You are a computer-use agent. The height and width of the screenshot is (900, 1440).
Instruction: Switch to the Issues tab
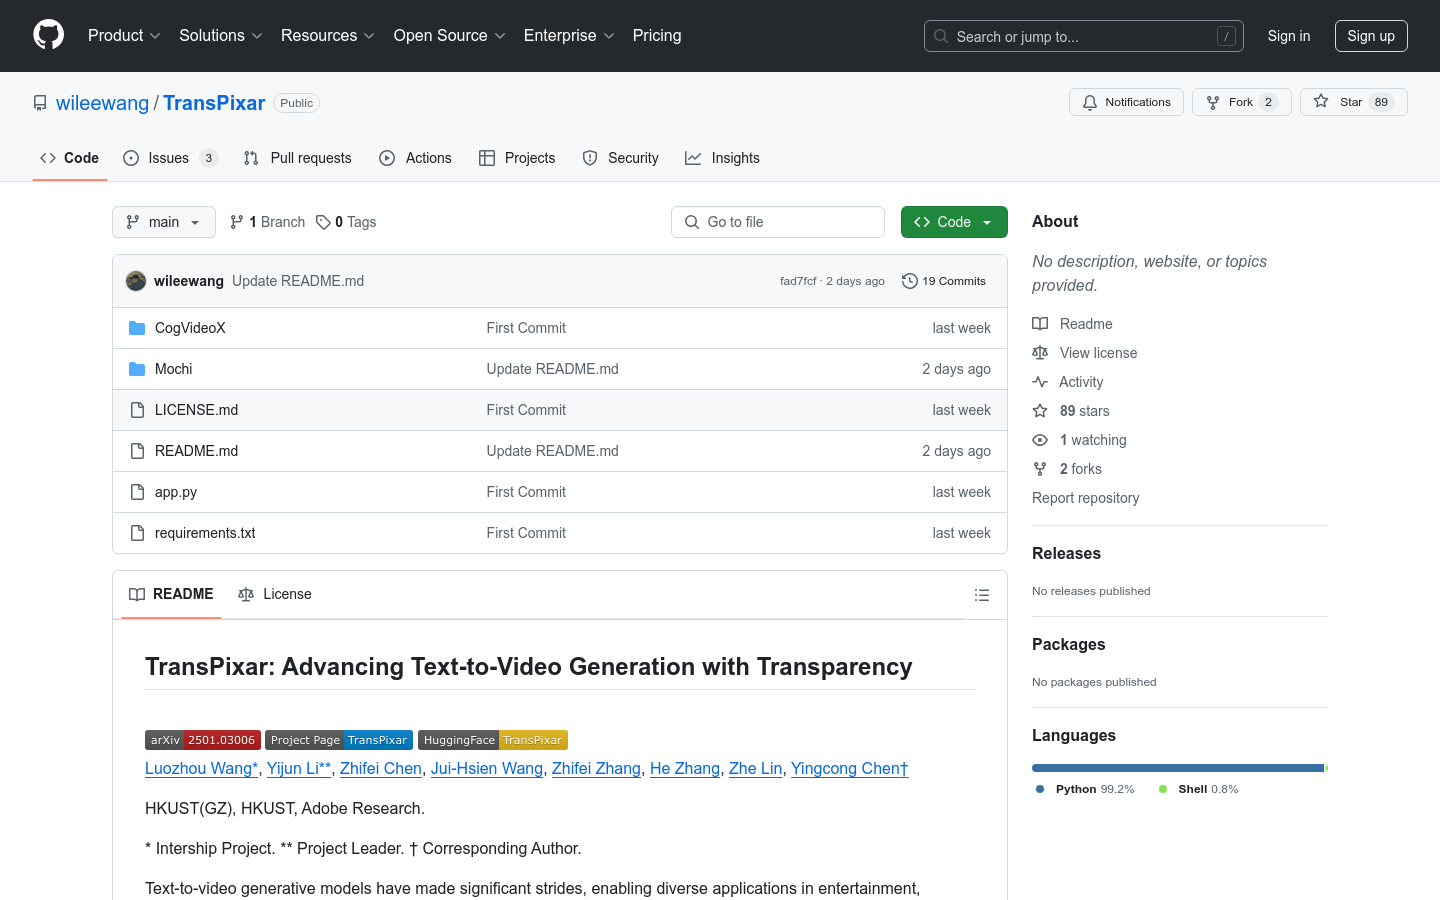click(x=169, y=158)
